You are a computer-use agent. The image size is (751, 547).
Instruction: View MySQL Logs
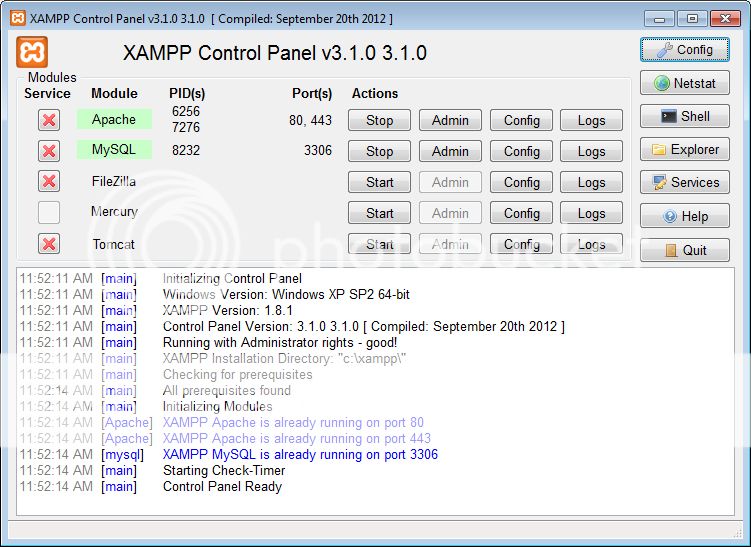coord(592,151)
